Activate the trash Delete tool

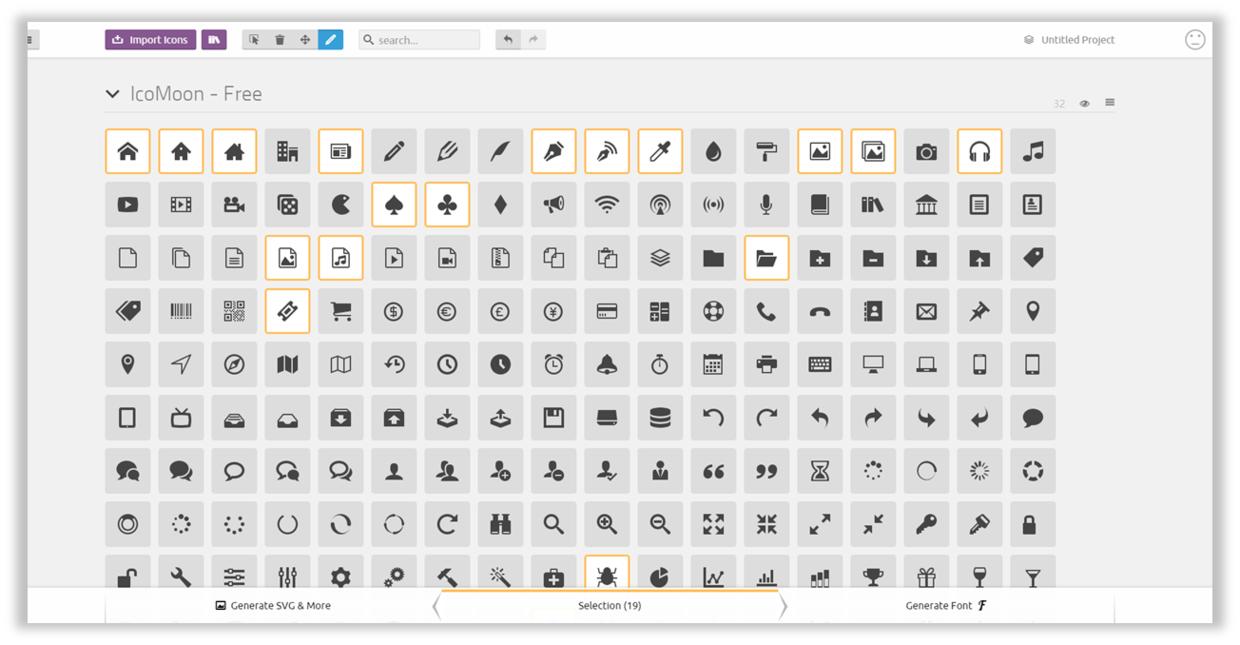point(280,40)
